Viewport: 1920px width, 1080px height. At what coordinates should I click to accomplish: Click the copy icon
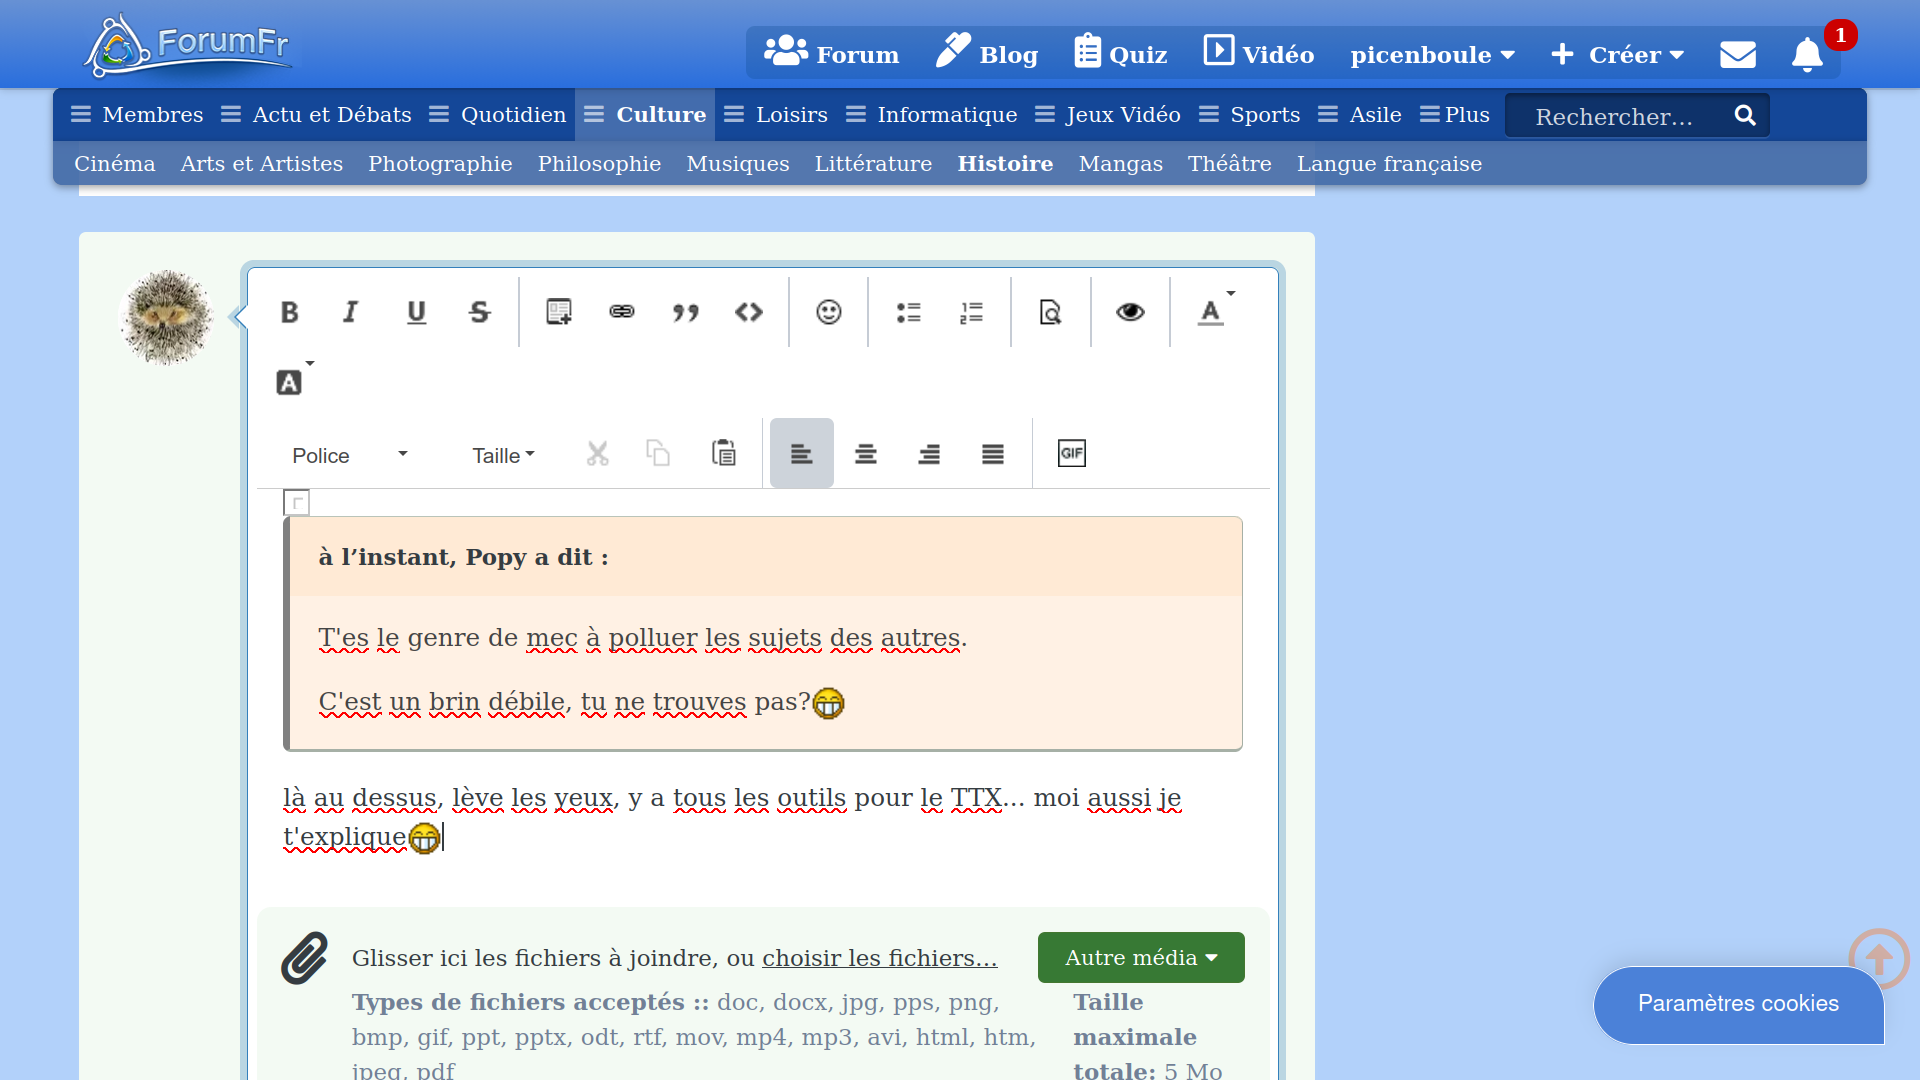tap(658, 454)
